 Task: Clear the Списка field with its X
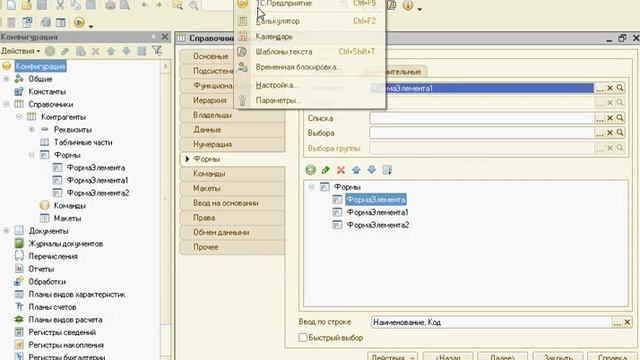[610, 118]
